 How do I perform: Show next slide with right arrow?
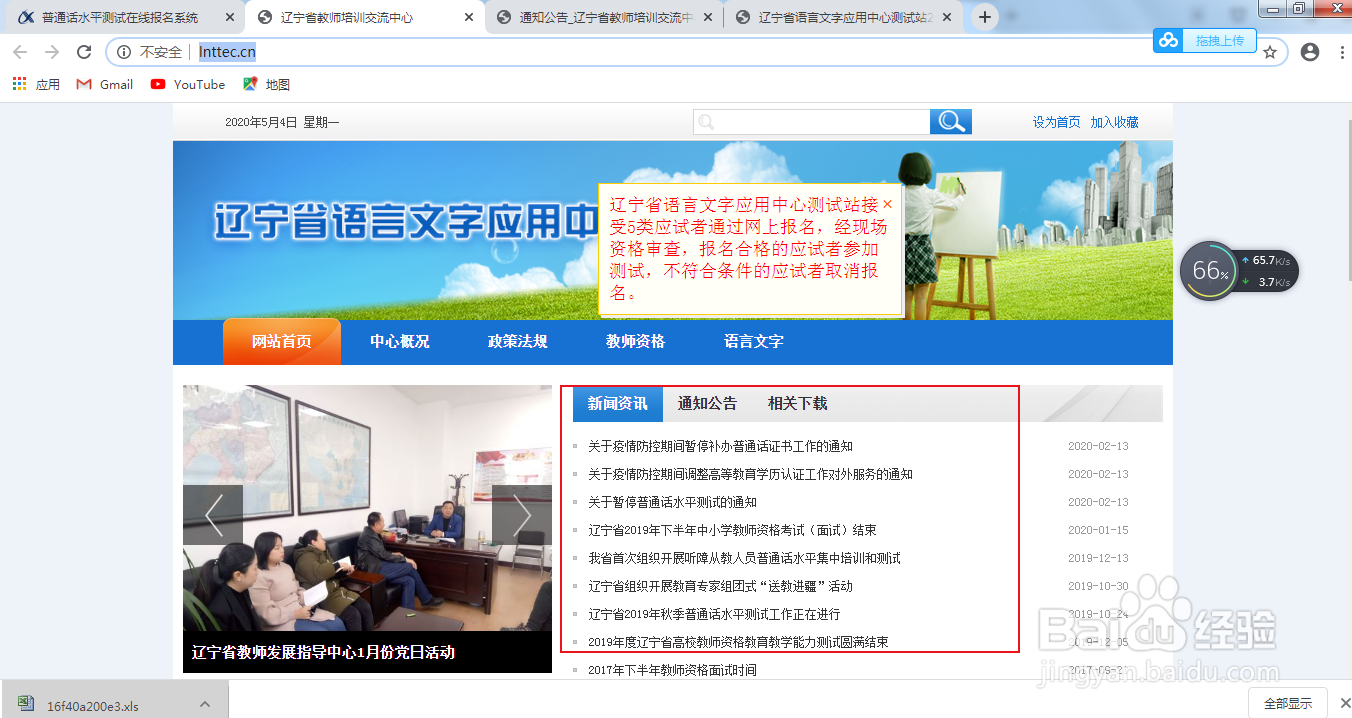(522, 515)
